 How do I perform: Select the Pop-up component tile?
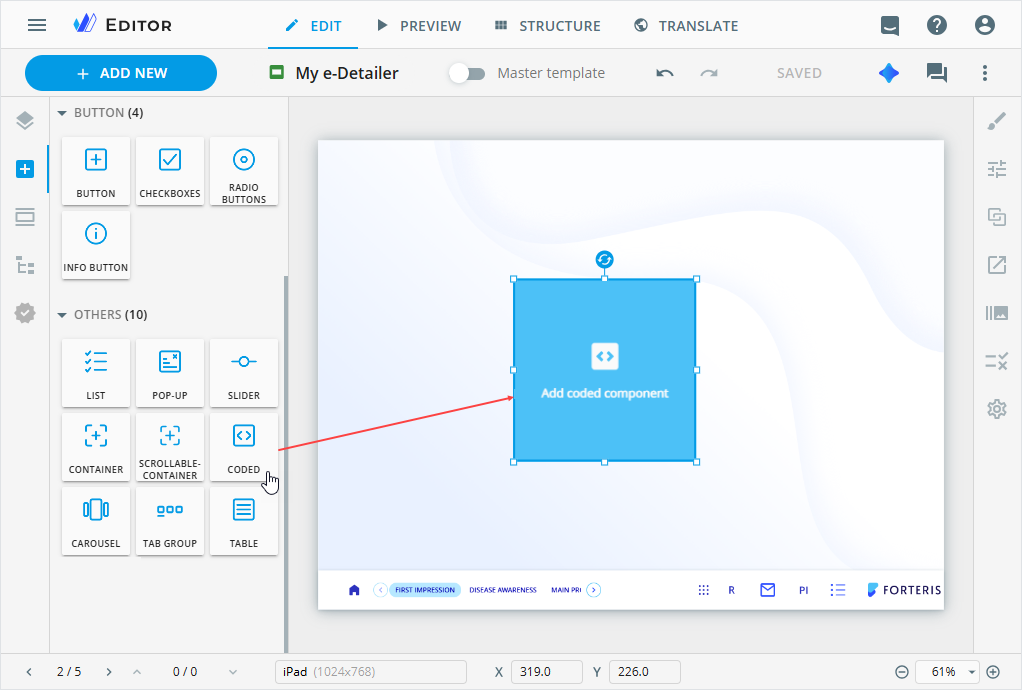[x=170, y=373]
